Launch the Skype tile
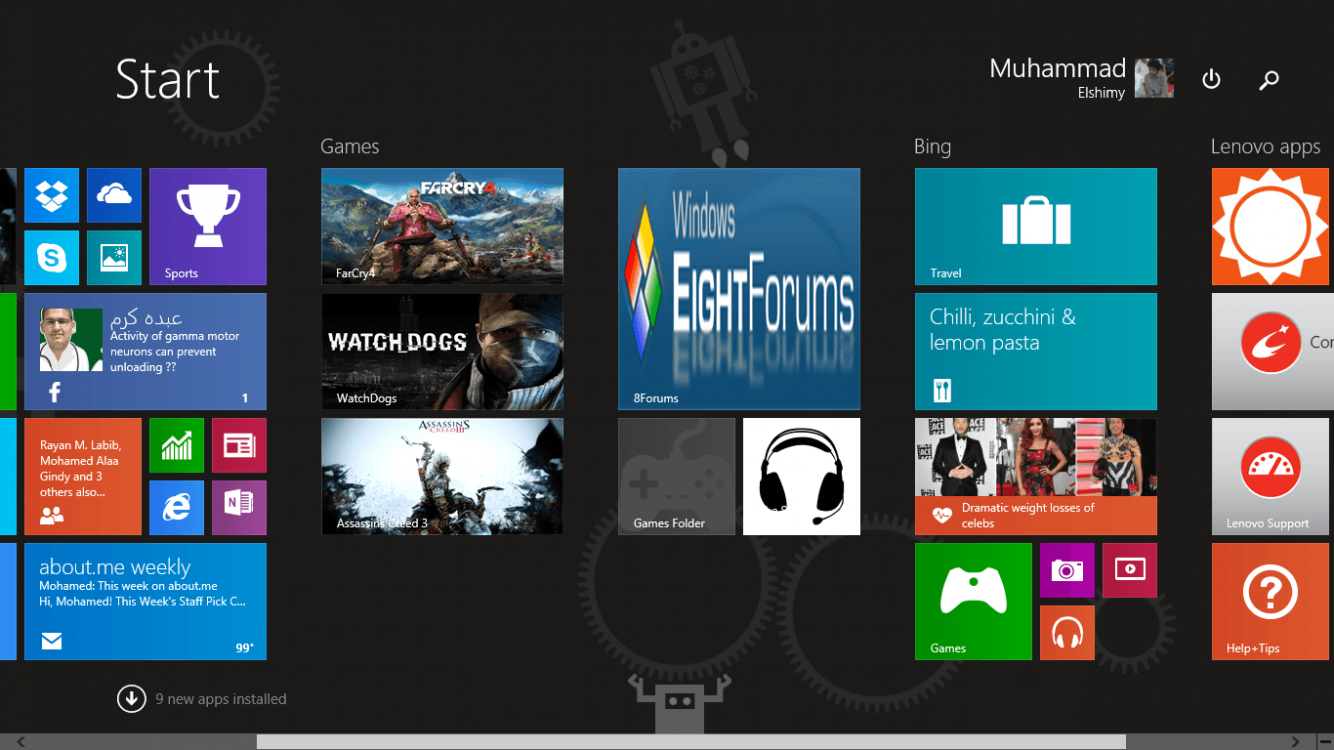Image resolution: width=1334 pixels, height=750 pixels. pyautogui.click(x=52, y=258)
